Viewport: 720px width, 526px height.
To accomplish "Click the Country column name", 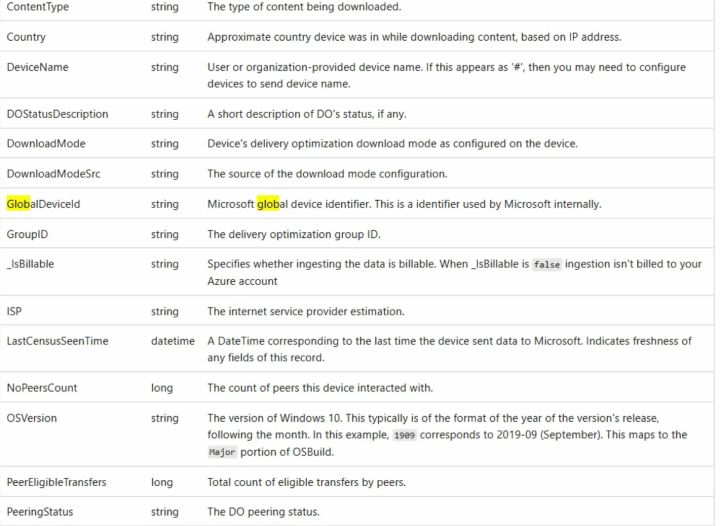I will pos(26,37).
